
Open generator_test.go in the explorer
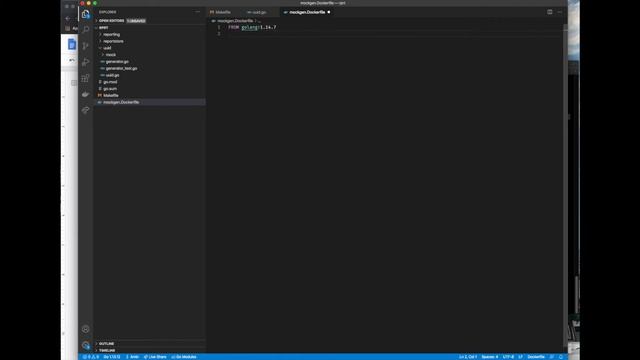point(121,69)
